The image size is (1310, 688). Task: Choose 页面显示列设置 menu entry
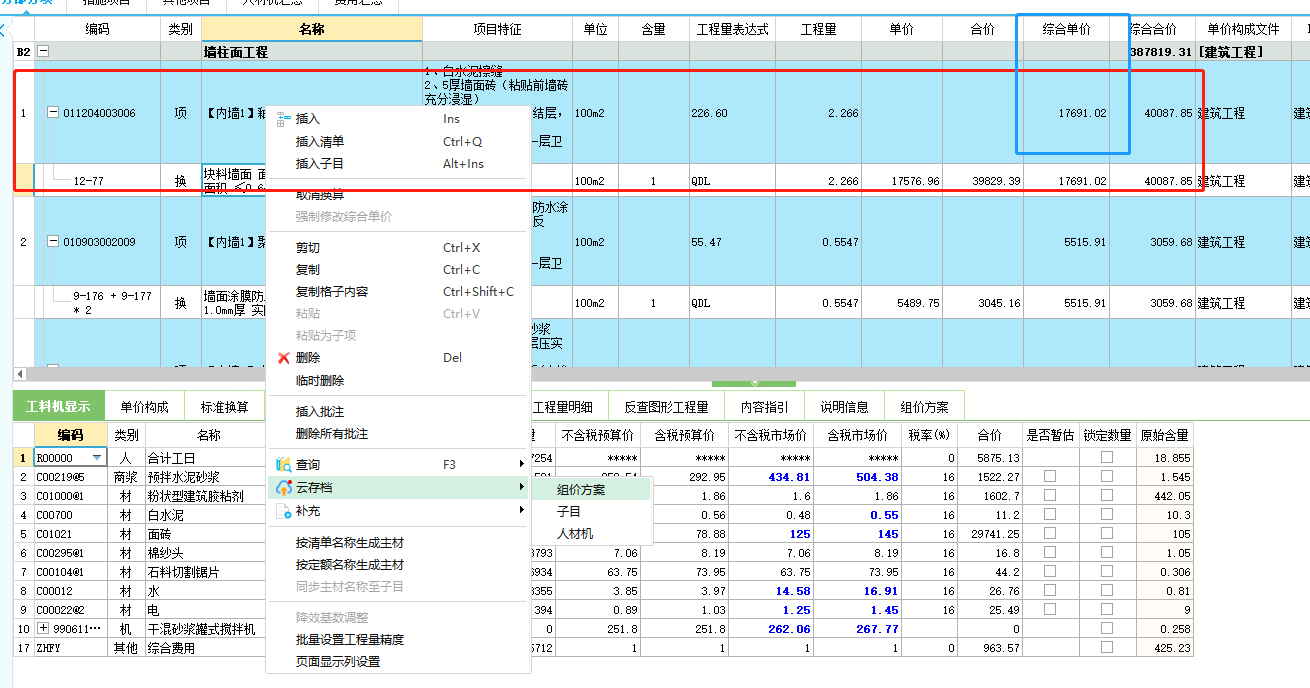397,661
